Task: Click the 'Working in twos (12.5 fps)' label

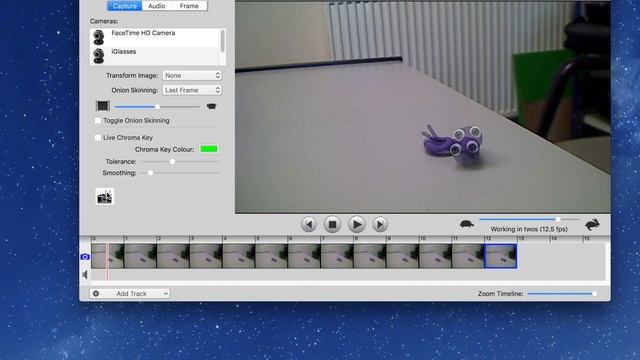Action: coord(529,229)
